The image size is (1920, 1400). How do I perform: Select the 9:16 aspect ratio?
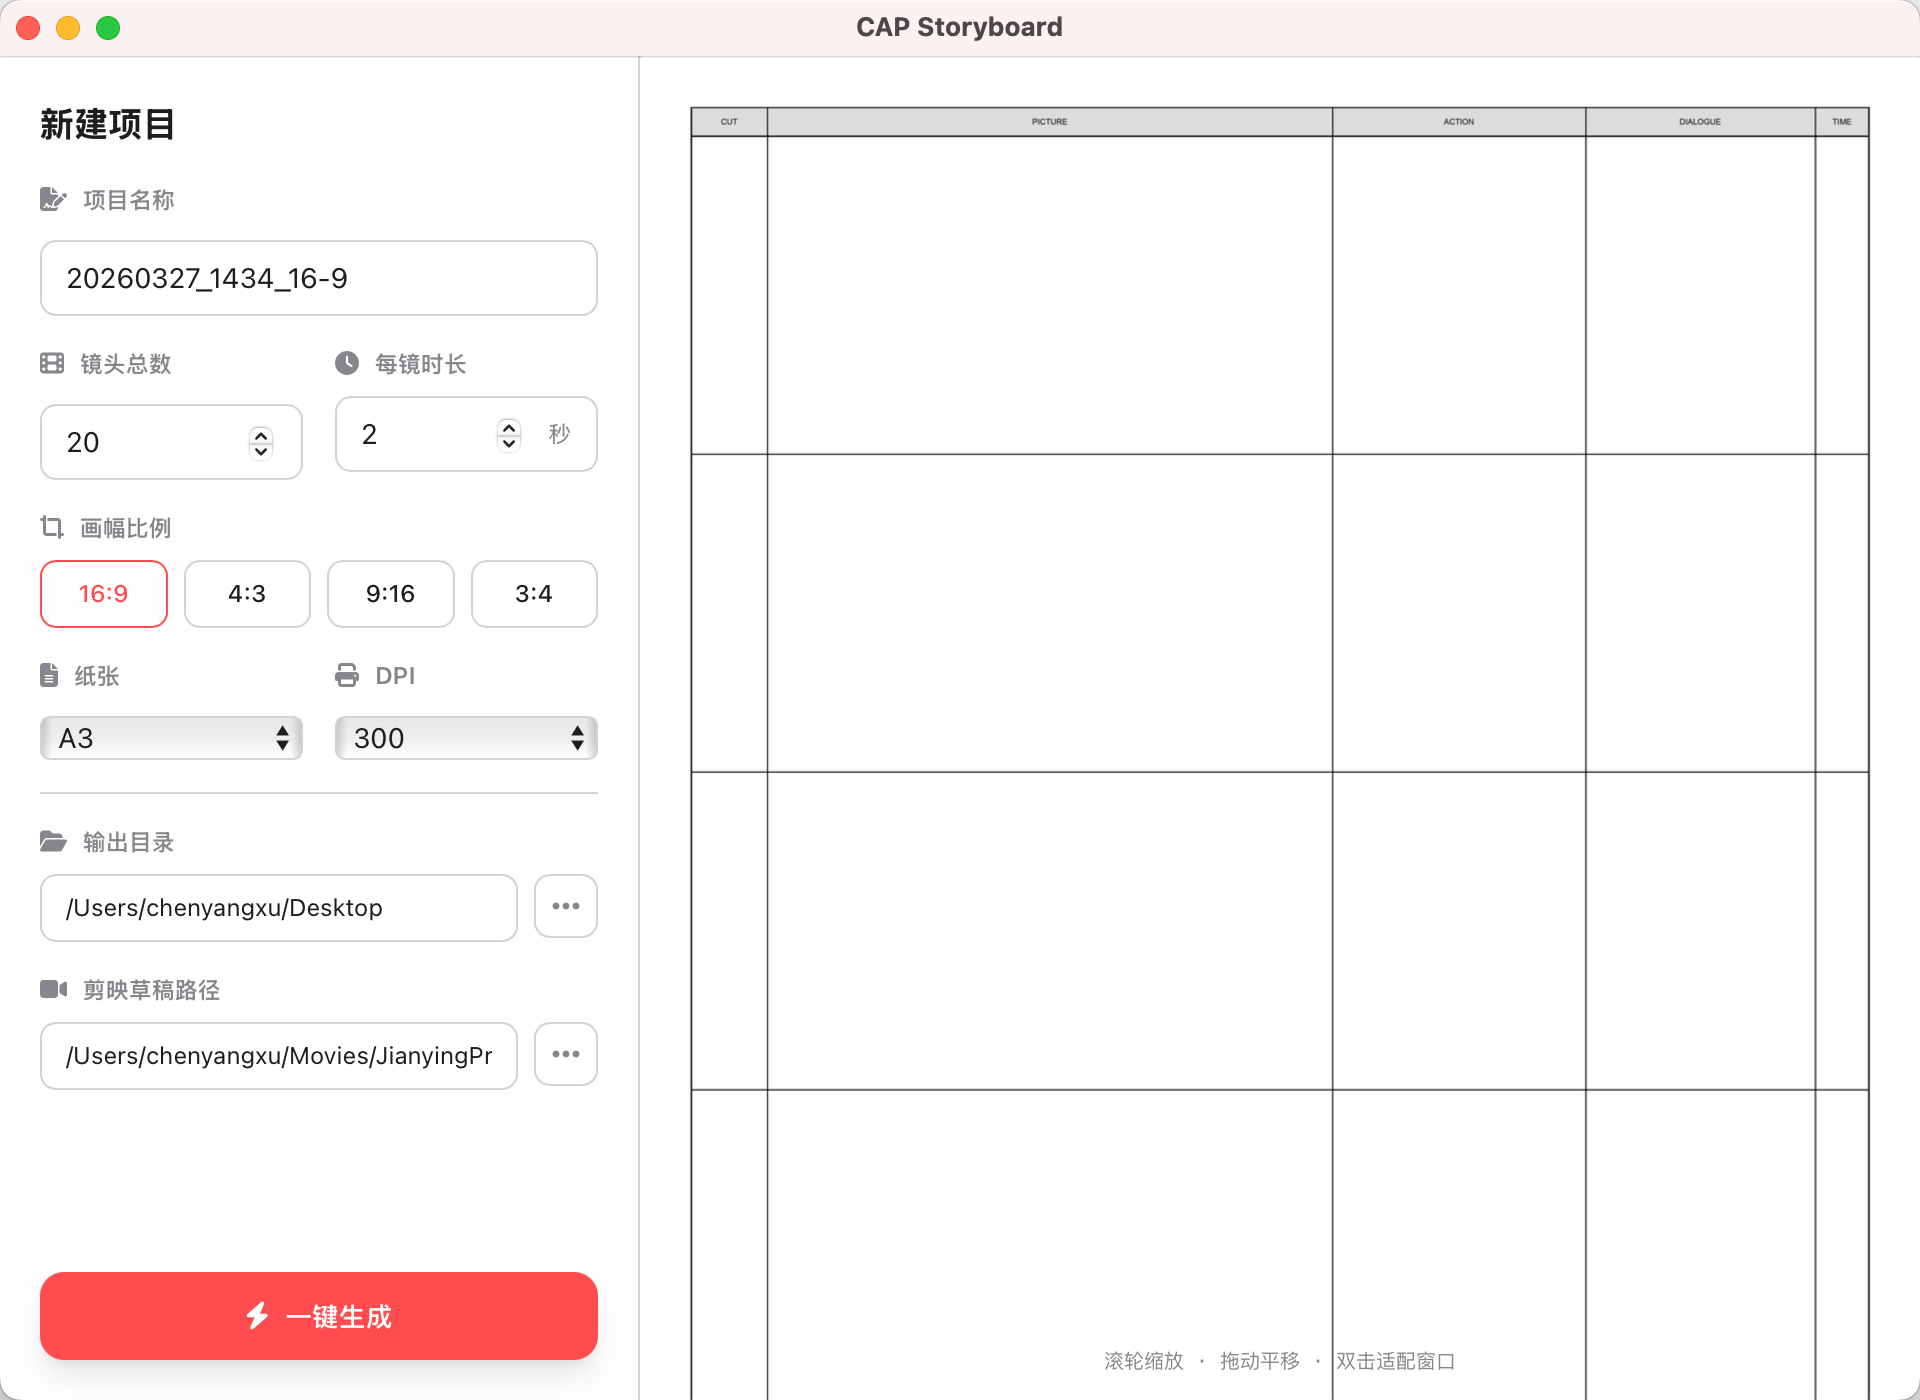coord(390,593)
